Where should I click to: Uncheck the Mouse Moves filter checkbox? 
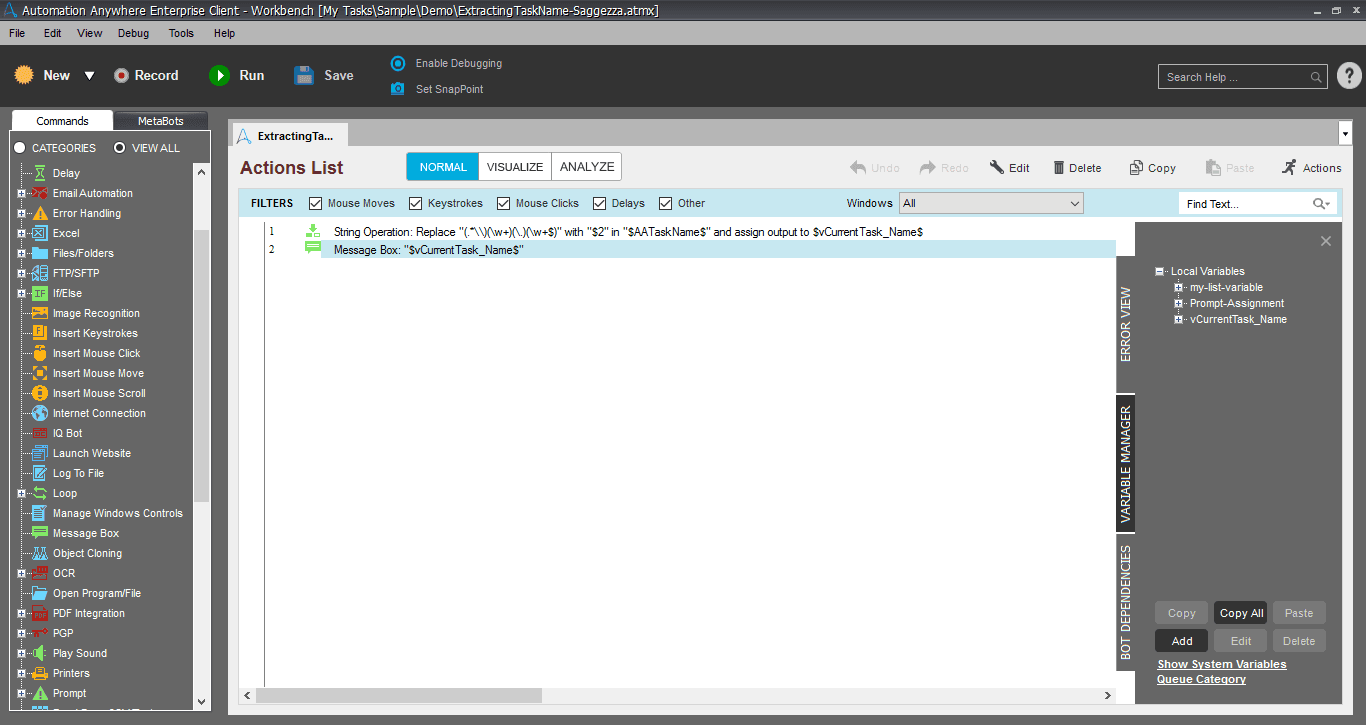(x=316, y=203)
